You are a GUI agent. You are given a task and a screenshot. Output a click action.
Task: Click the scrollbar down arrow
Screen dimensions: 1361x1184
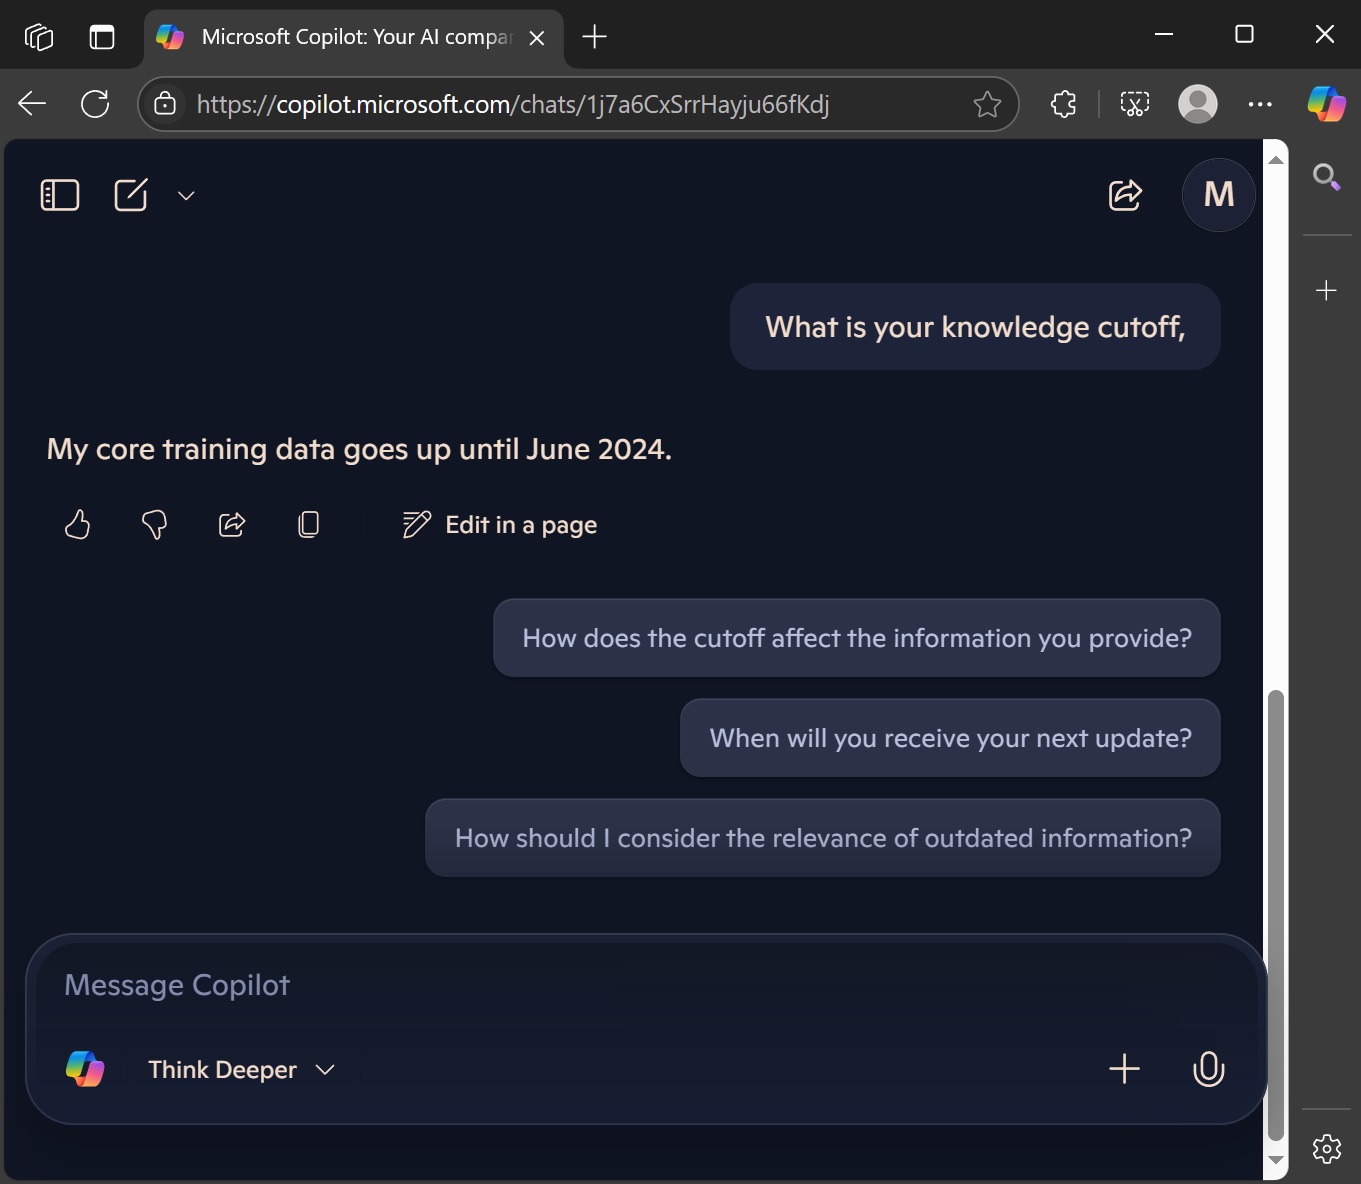(1276, 1160)
